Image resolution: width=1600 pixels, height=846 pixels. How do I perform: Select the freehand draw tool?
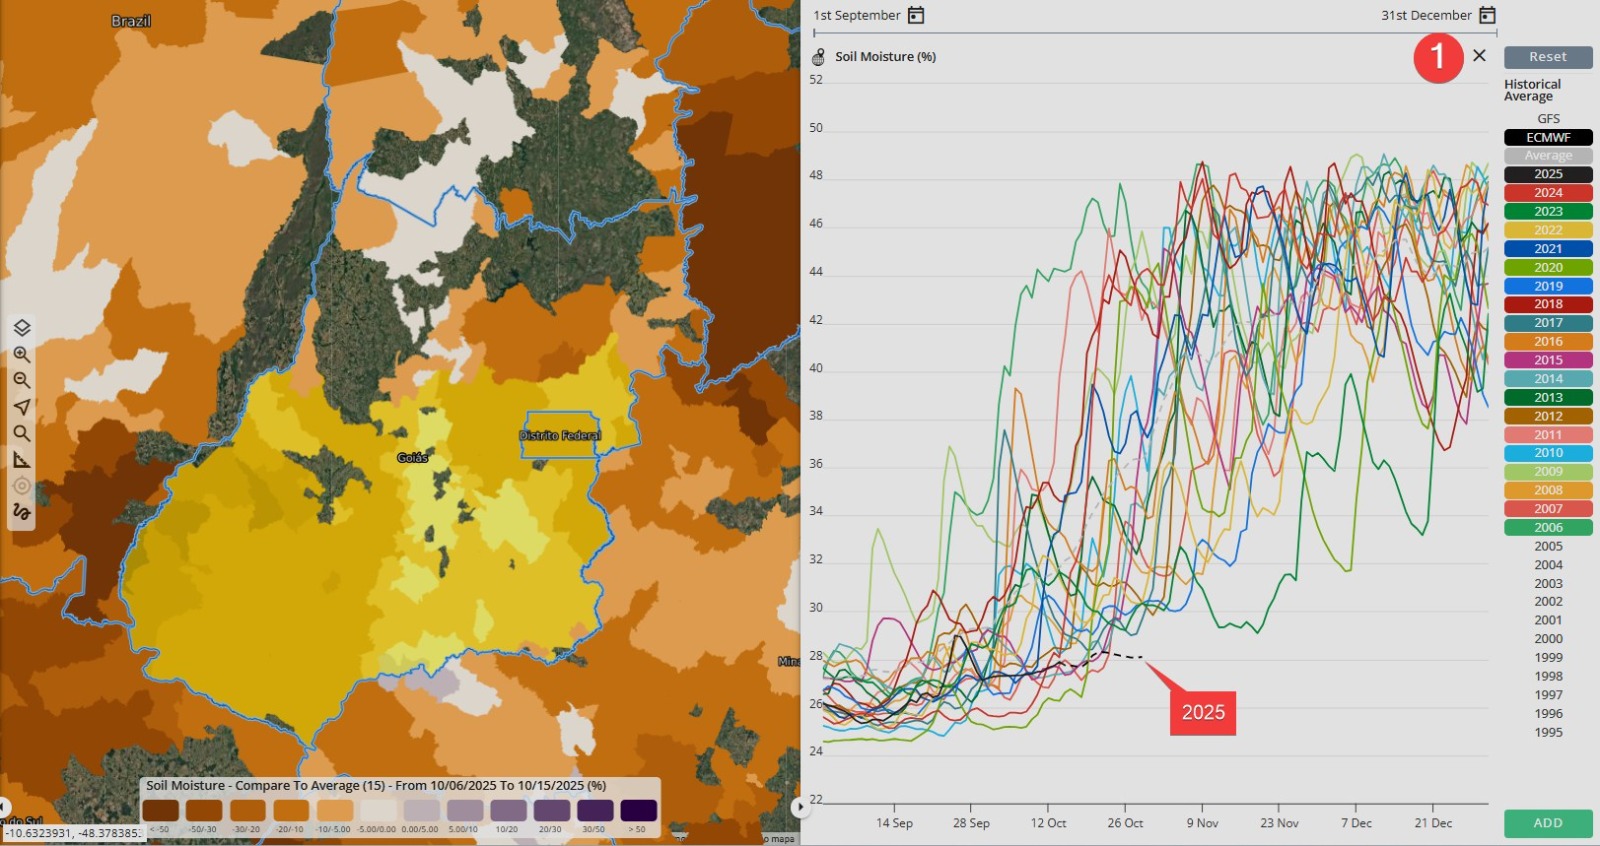point(22,512)
